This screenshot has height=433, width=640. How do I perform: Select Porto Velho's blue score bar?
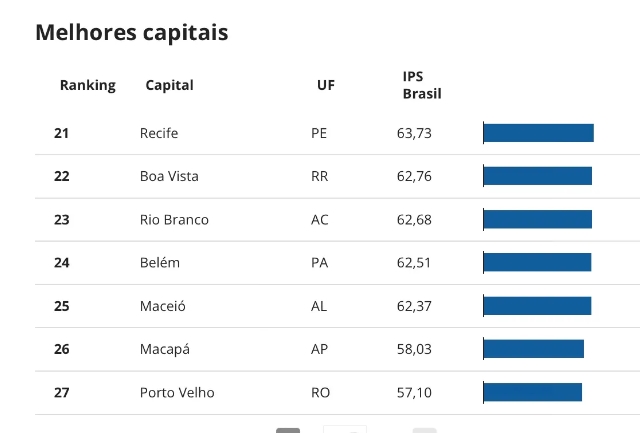pos(532,392)
